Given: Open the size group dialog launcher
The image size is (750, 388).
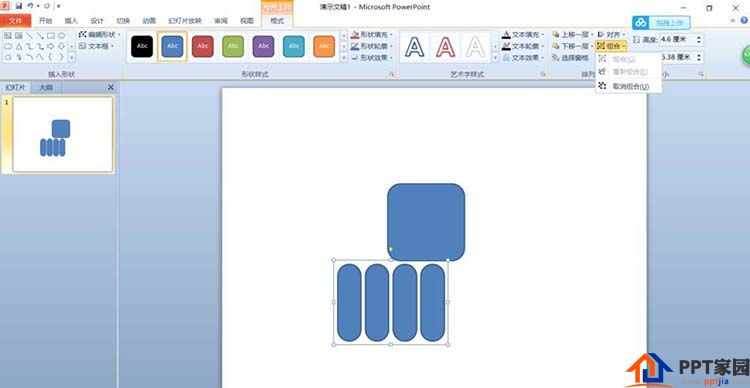Looking at the screenshot, I should 701,74.
